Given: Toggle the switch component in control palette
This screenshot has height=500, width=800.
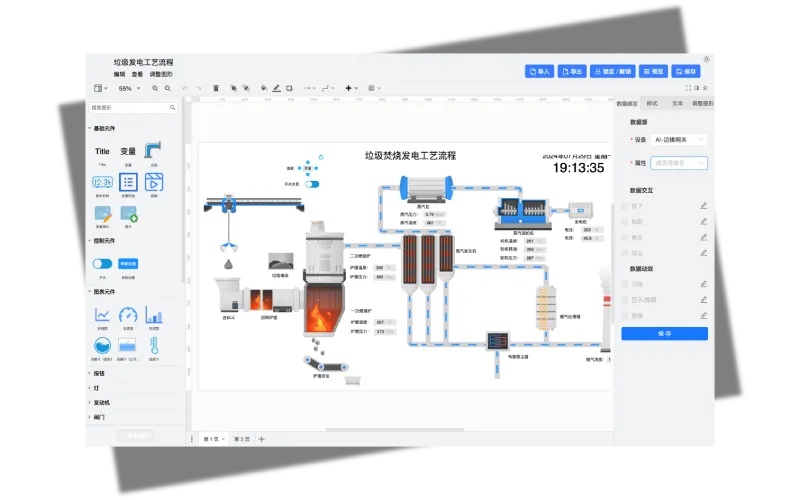Looking at the screenshot, I should 102,263.
